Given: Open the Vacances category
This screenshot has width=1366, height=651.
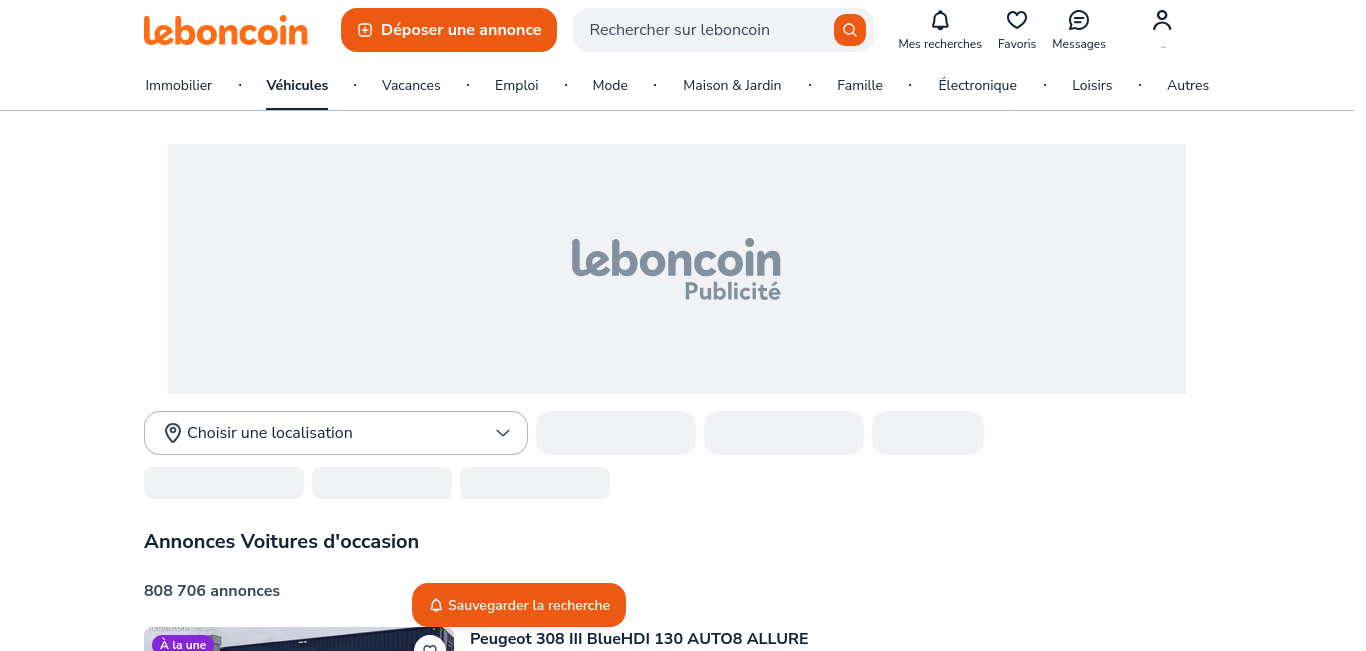Looking at the screenshot, I should (x=411, y=86).
